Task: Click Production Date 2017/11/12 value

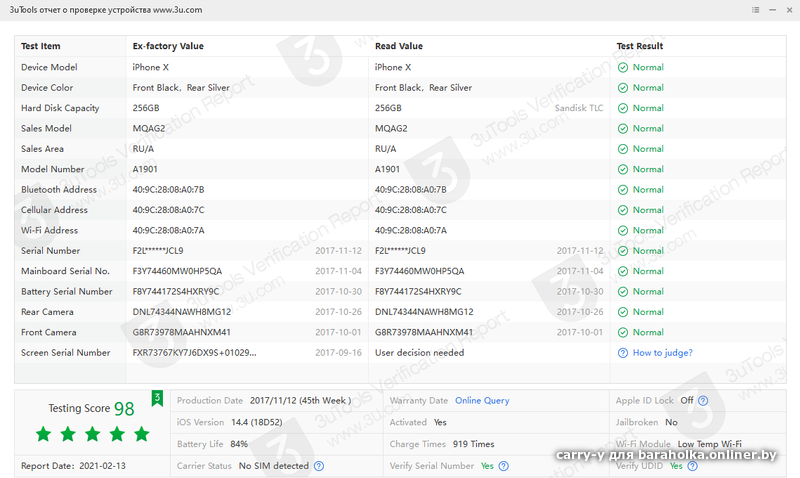Action: 301,400
